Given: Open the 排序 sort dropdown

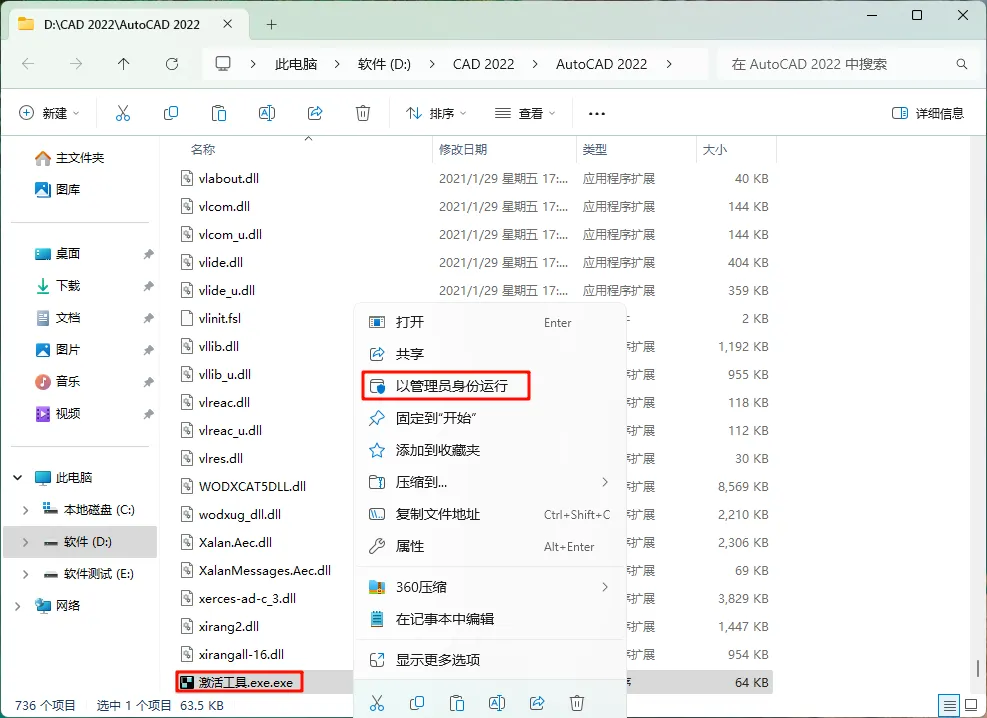Looking at the screenshot, I should 436,113.
